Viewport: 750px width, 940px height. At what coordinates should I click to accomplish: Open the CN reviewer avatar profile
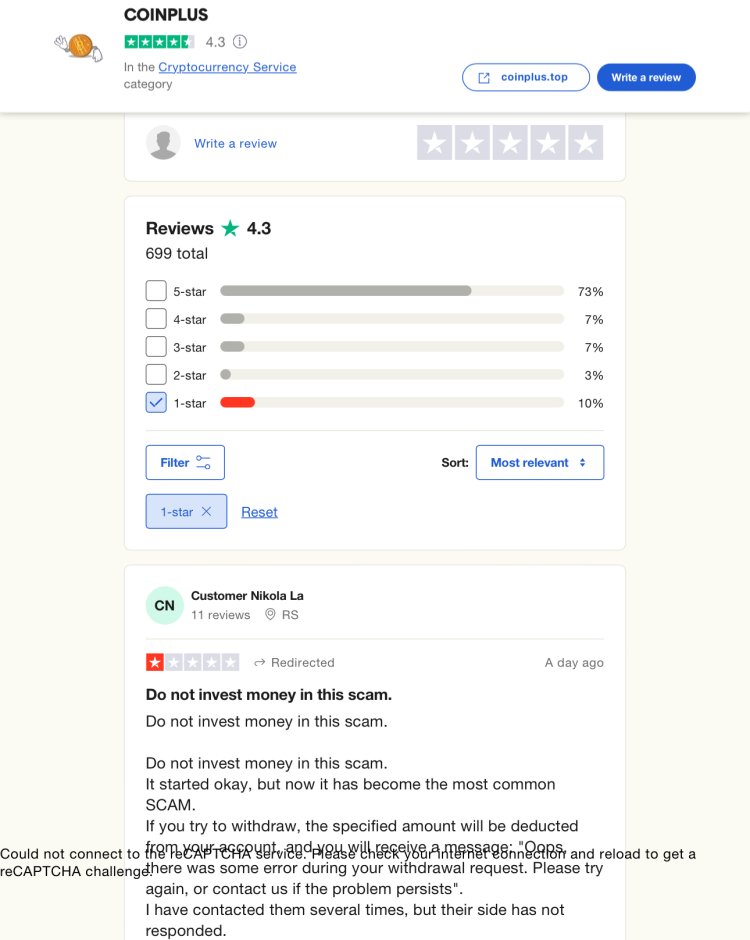(x=164, y=605)
